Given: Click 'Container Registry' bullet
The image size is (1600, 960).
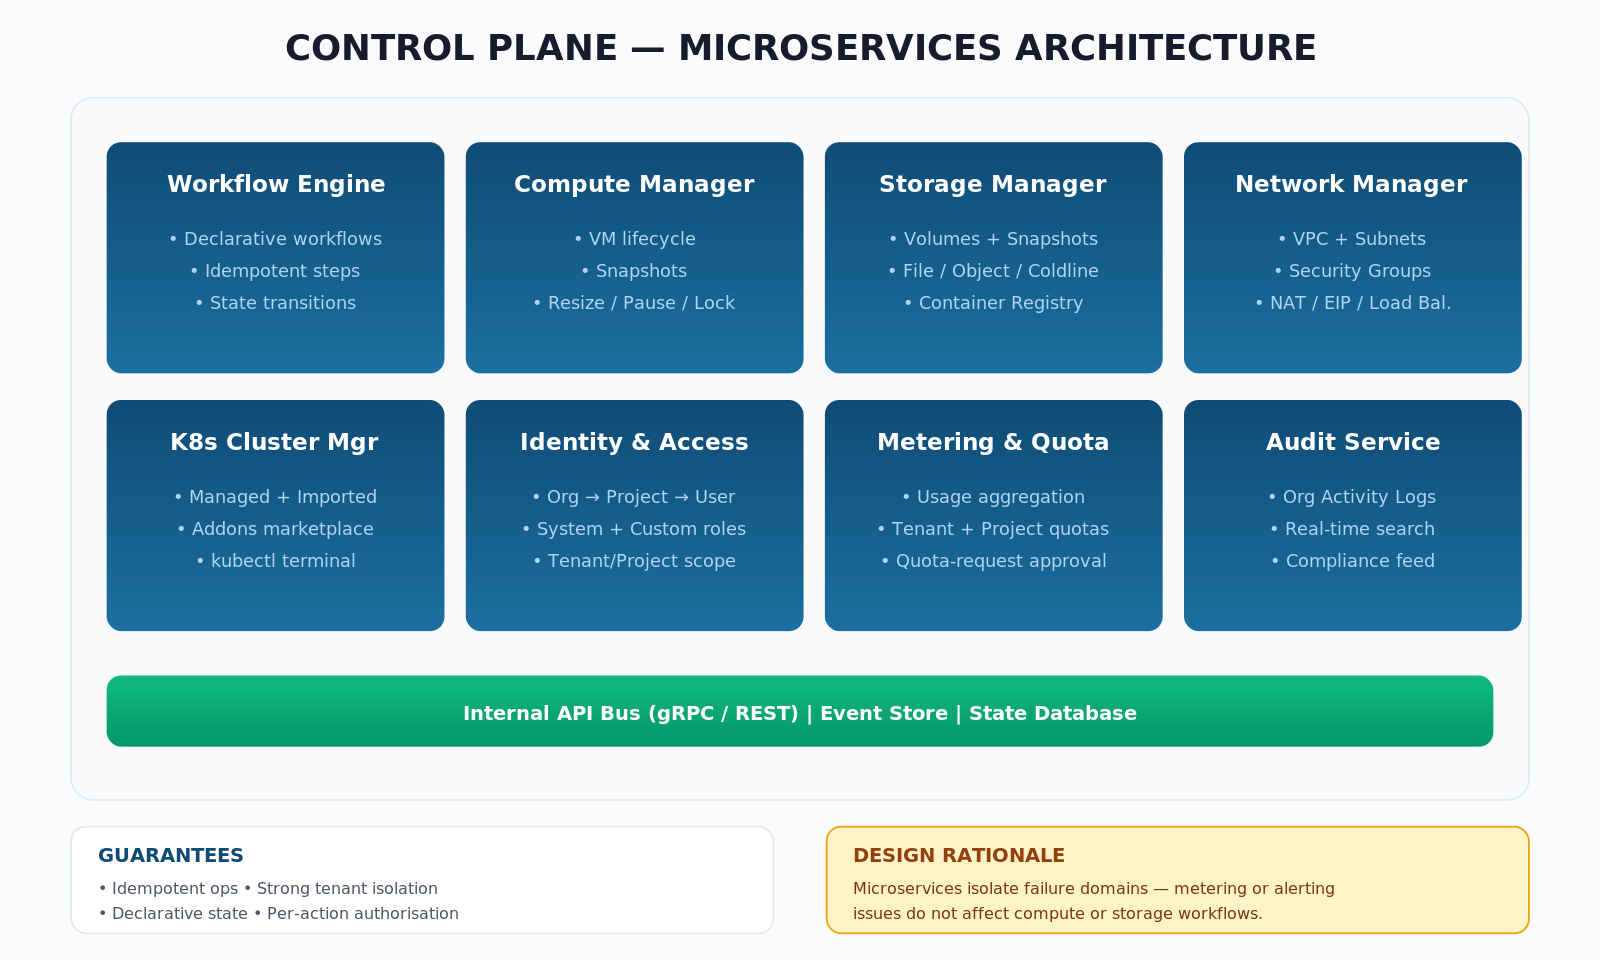Looking at the screenshot, I should [x=993, y=303].
